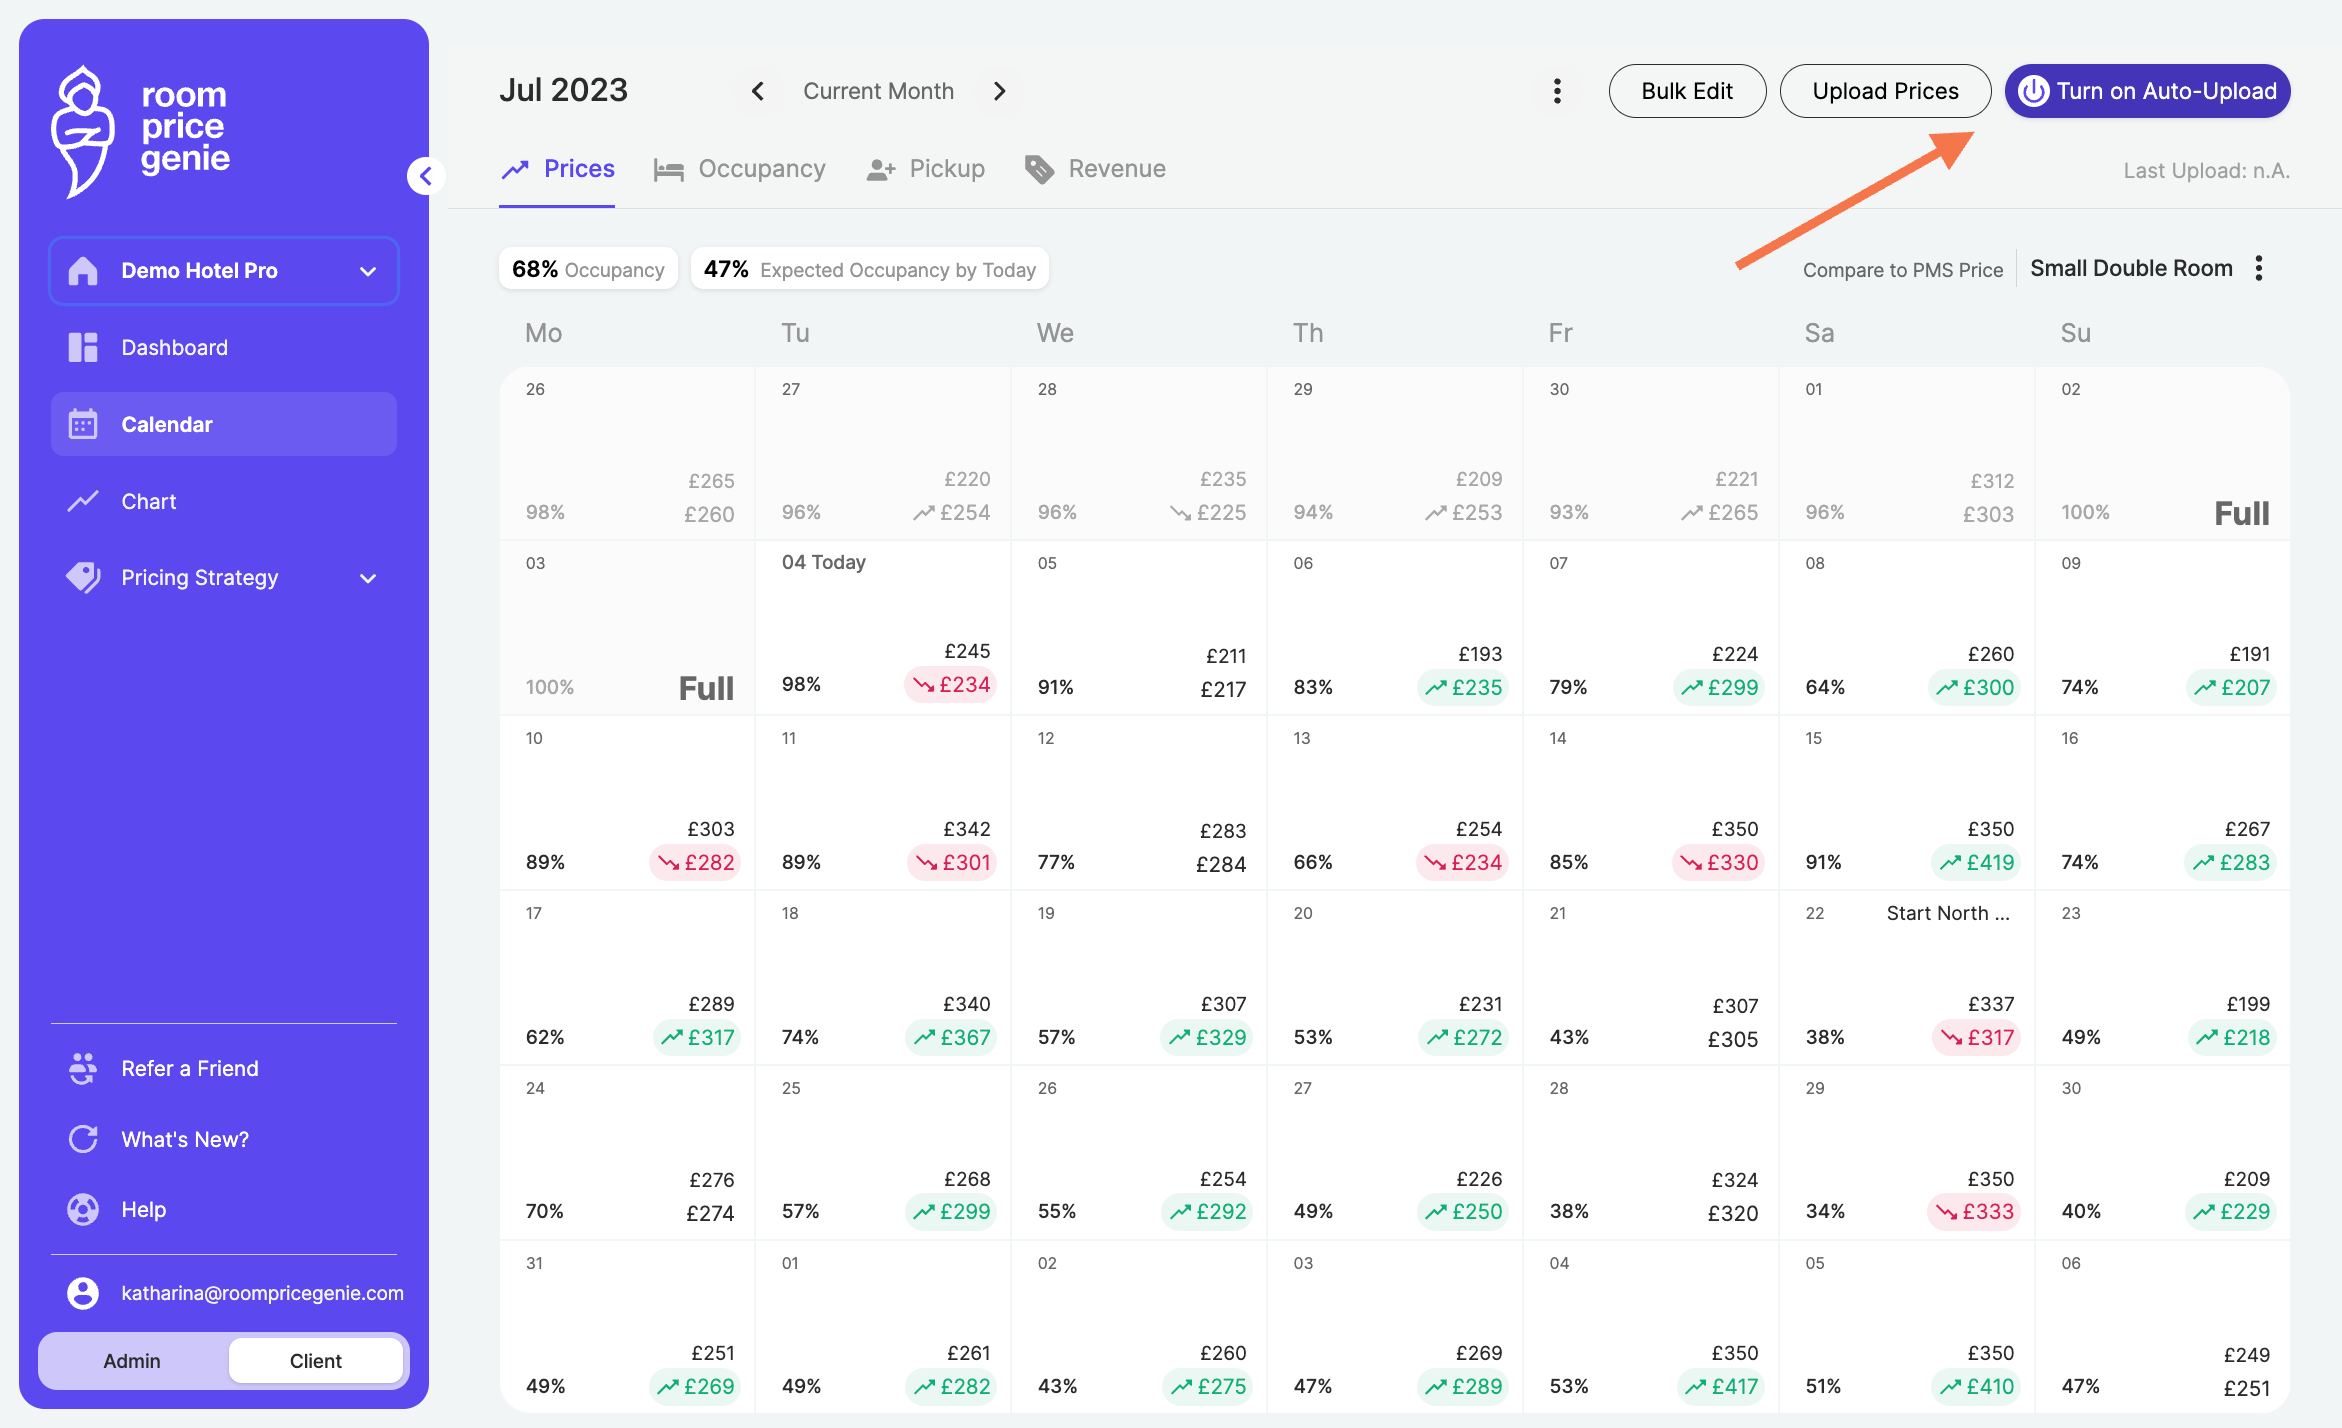
Task: Open room three-dot options menu
Action: [x=2259, y=268]
